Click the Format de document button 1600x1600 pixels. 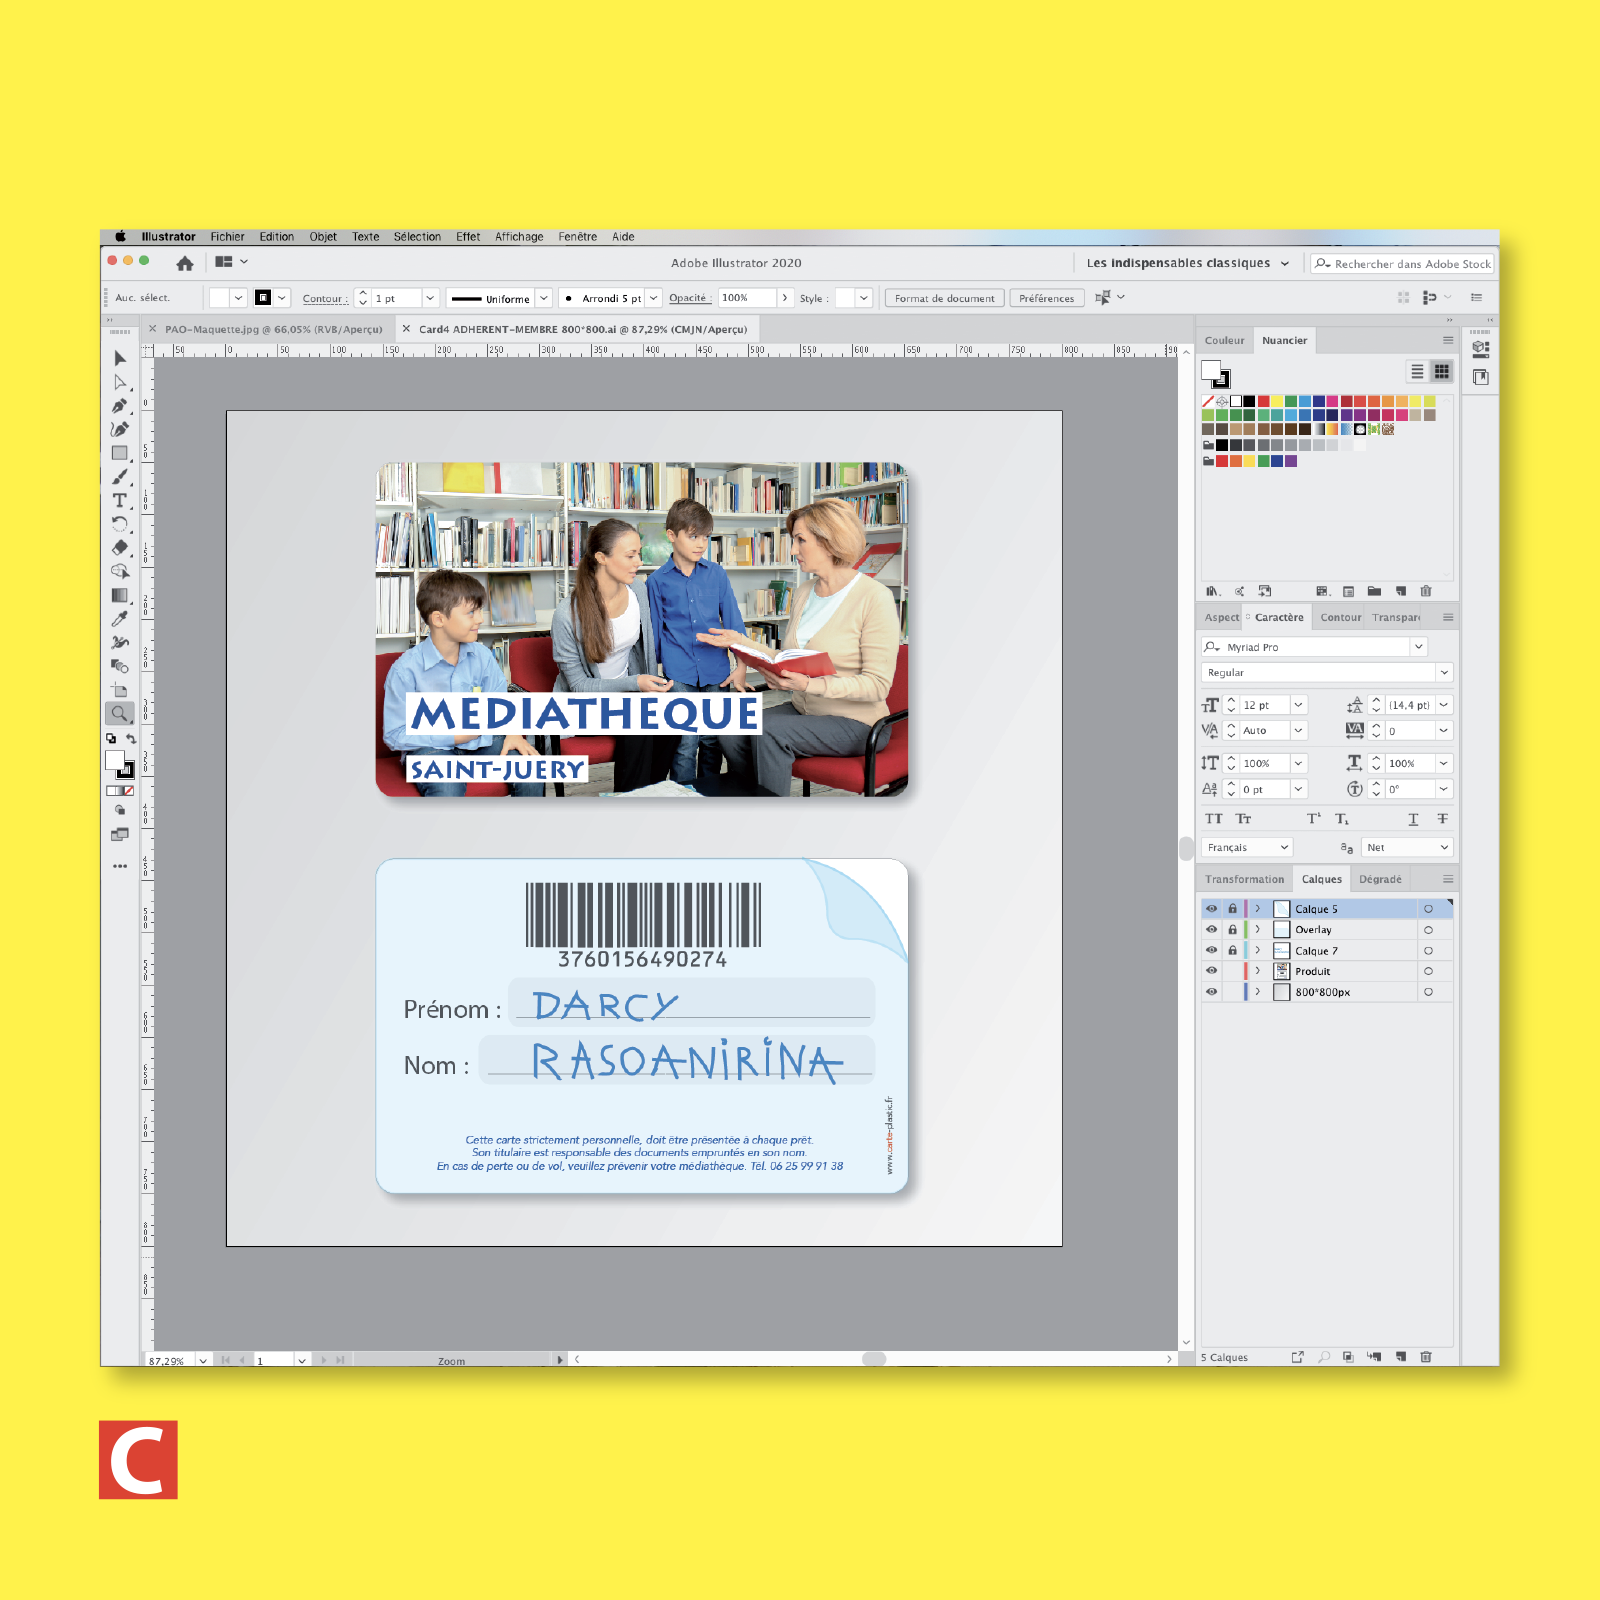pos(944,298)
